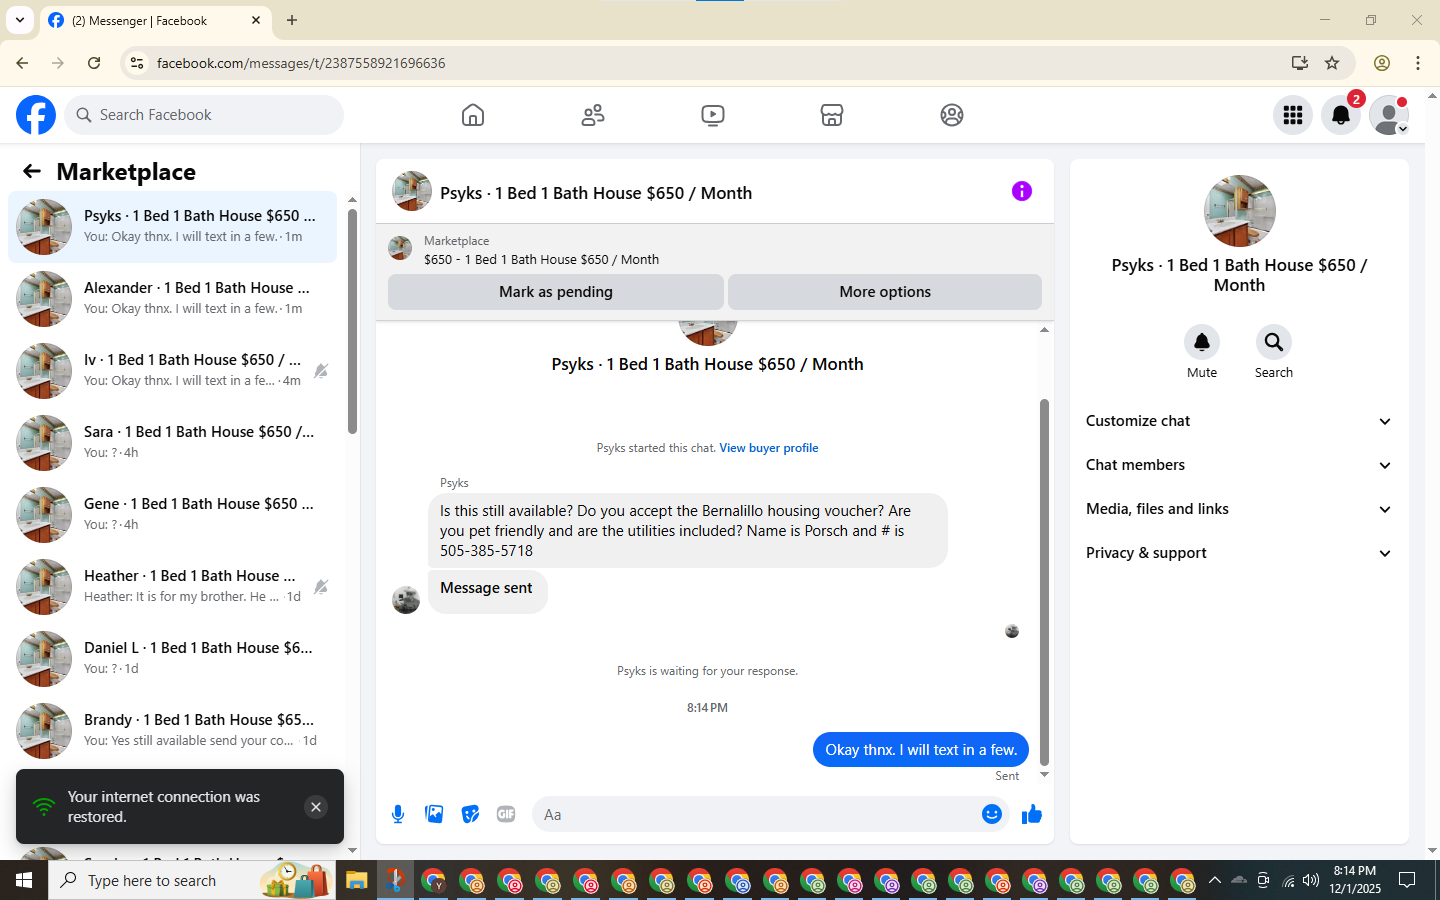Screen dimensions: 1440x900
Task: Open the Friends icon in top navigation
Action: pyautogui.click(x=593, y=115)
